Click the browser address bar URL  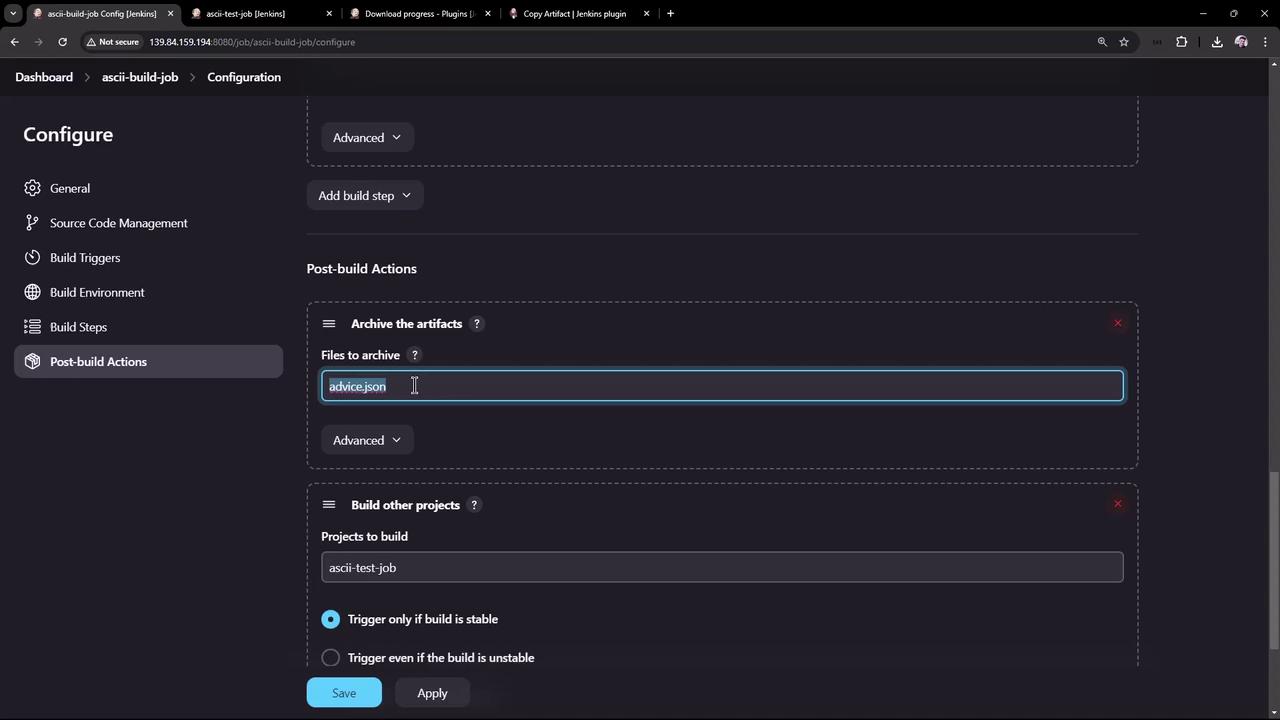(252, 42)
